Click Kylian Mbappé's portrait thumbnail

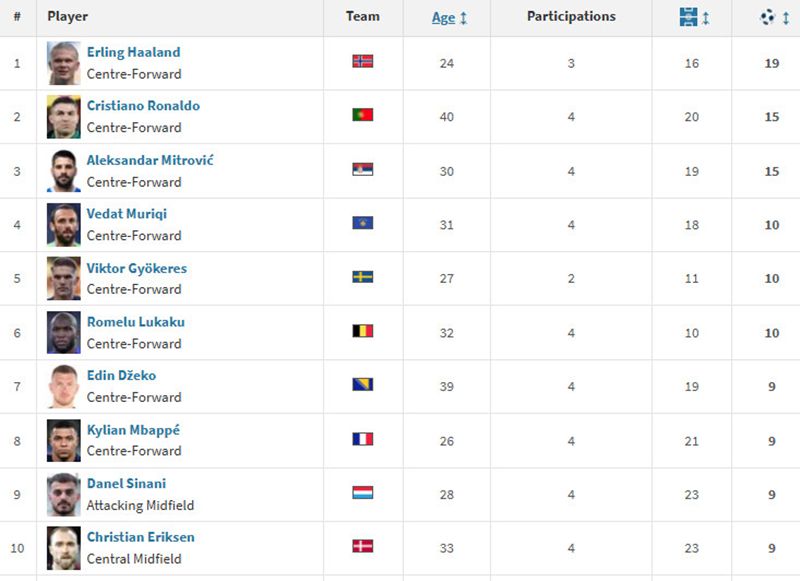(x=64, y=441)
